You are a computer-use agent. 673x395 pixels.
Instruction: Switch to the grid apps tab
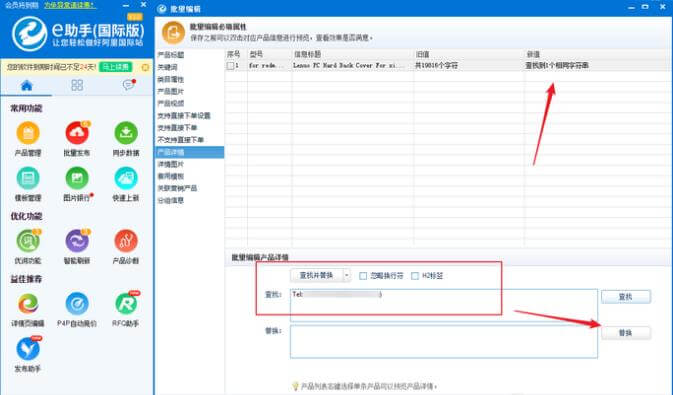click(77, 85)
